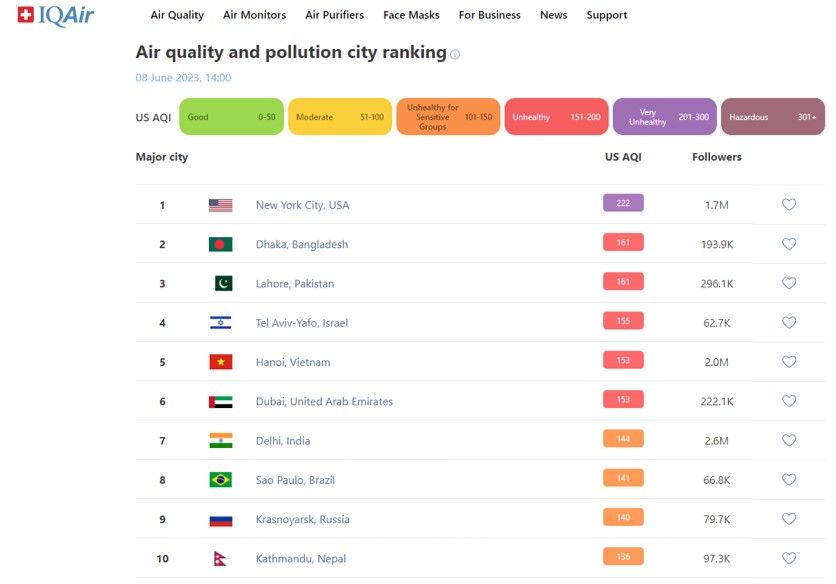Screen dimensions: 836x584
Task: Click the Followers column header
Action: point(717,157)
